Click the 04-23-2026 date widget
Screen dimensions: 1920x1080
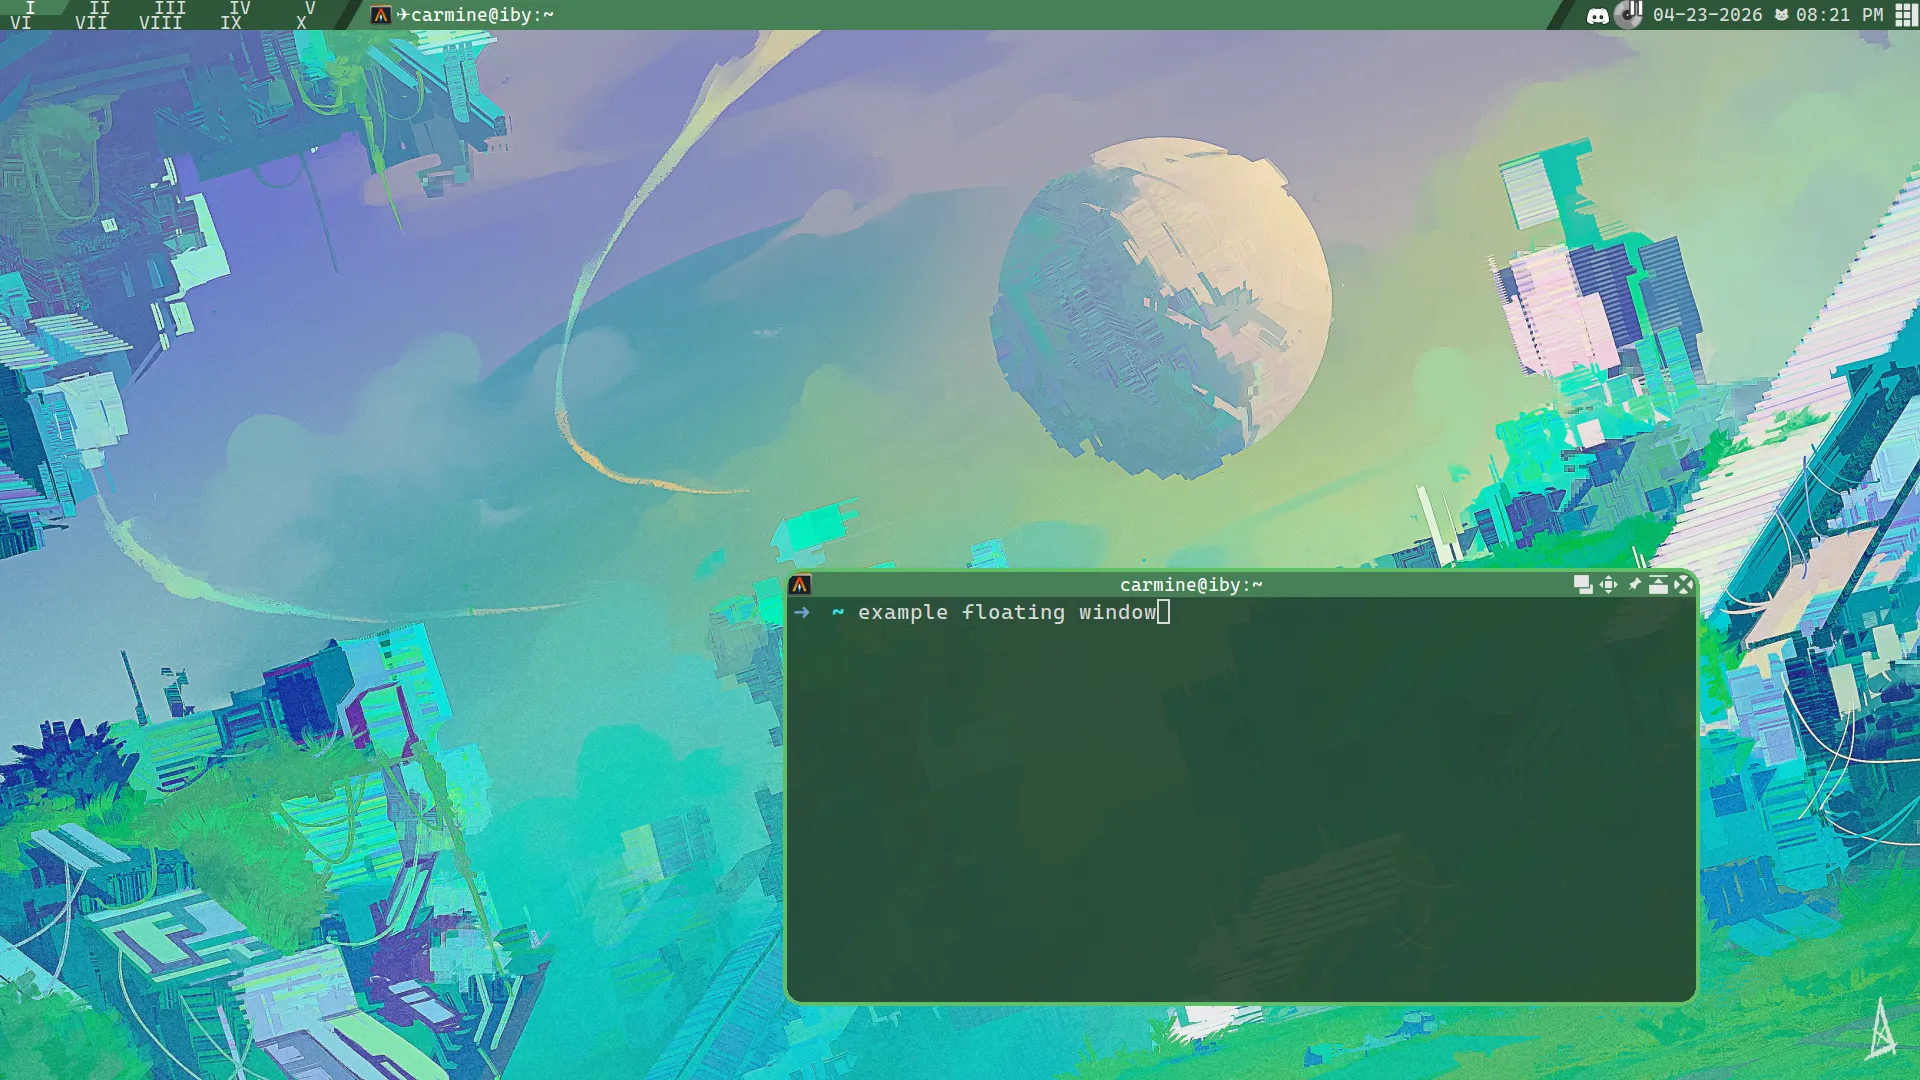(1707, 15)
